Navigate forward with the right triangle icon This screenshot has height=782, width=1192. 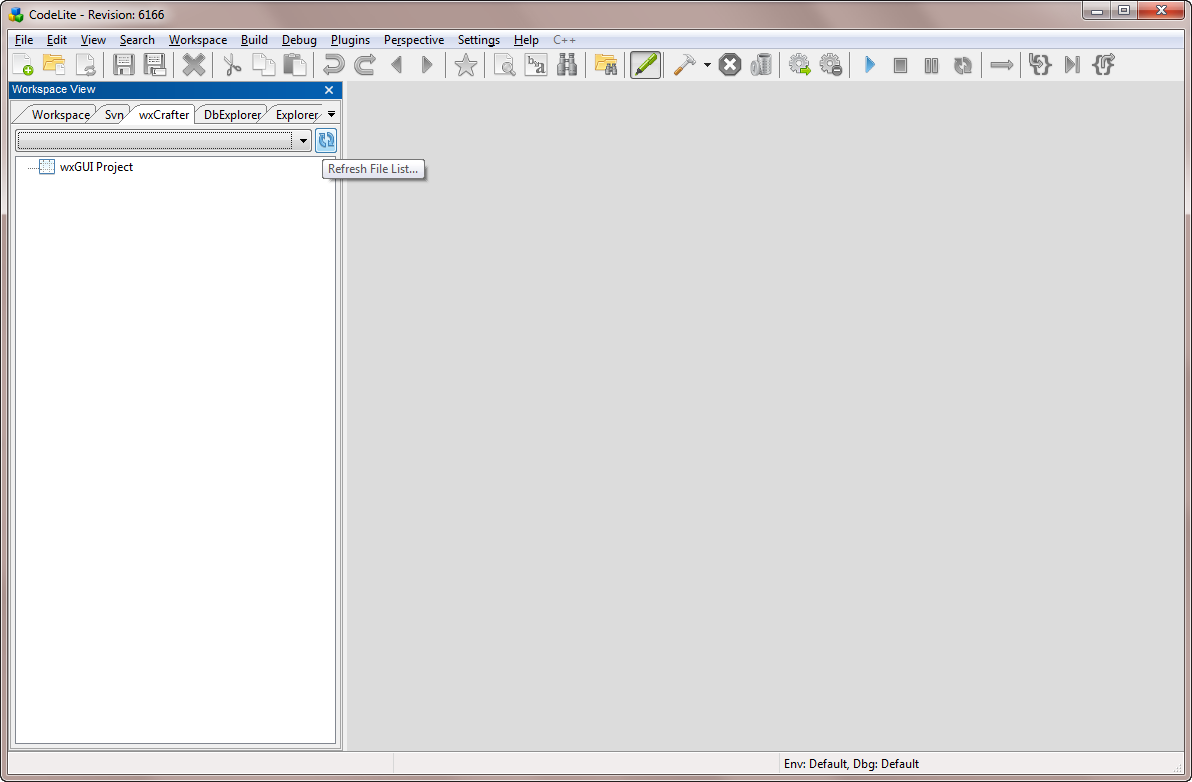426,65
